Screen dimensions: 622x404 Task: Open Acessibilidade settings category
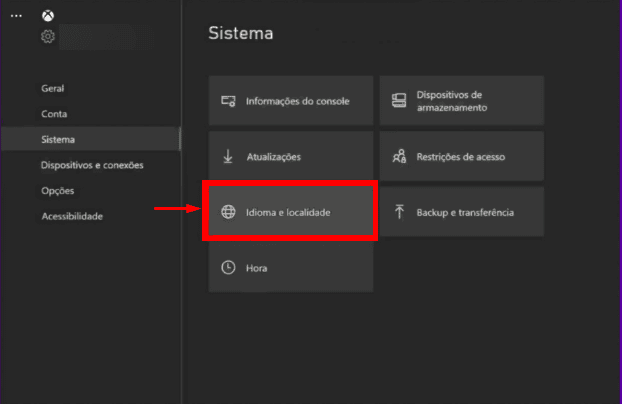pyautogui.click(x=72, y=216)
